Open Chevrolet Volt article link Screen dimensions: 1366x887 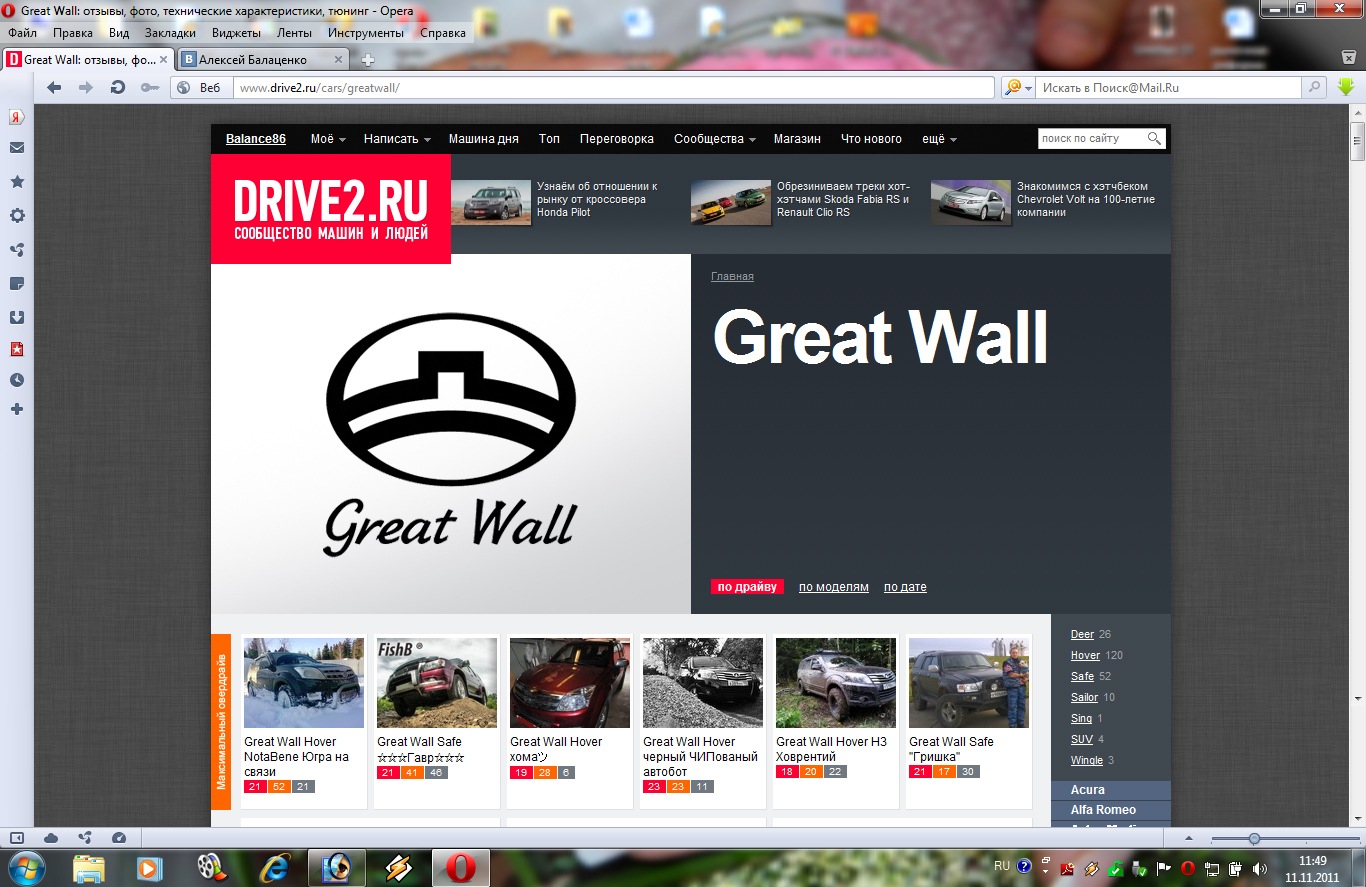1086,199
